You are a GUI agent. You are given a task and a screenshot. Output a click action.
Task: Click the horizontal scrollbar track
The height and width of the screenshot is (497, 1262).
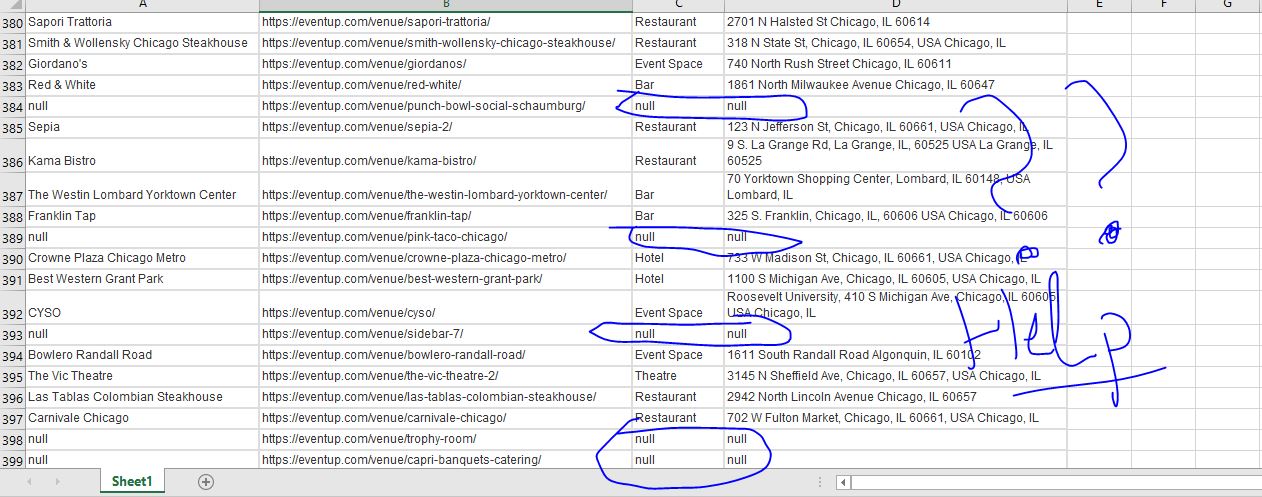(x=1050, y=482)
